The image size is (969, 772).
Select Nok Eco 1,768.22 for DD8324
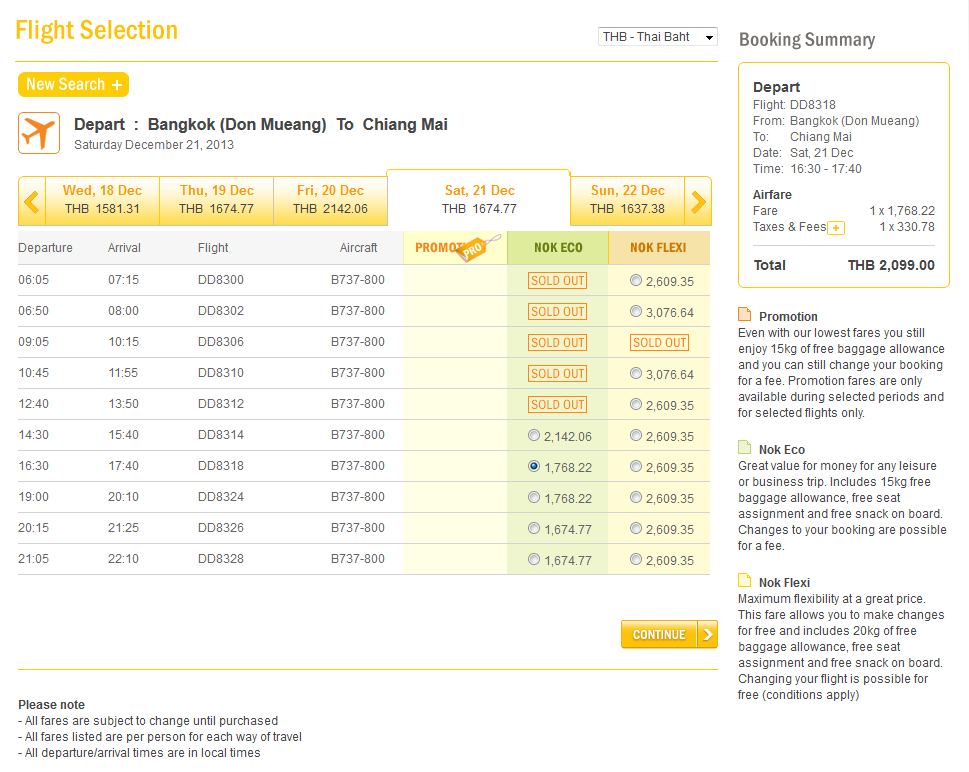click(x=534, y=497)
